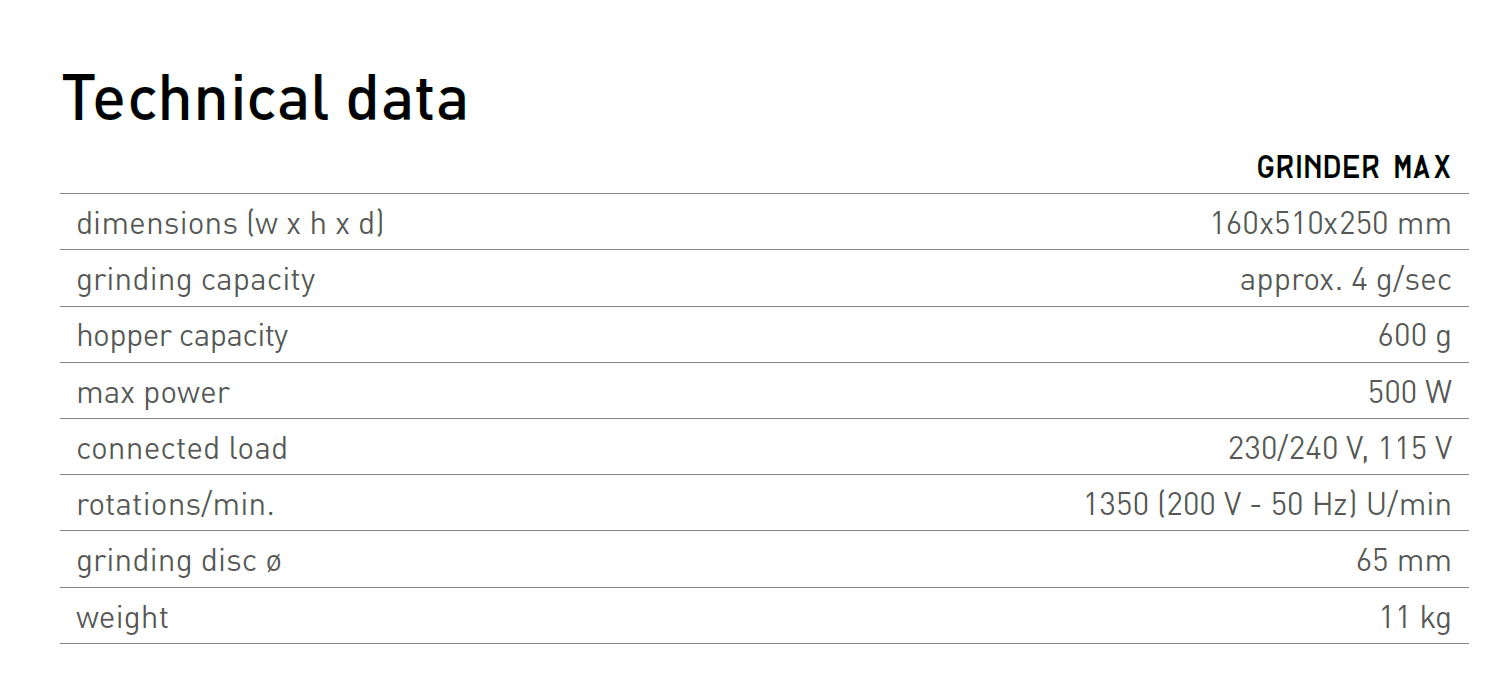Select the 1350 (200 V - 50 Hz) U/min value
Image resolution: width=1503 pixels, height=686 pixels.
(x=1268, y=505)
